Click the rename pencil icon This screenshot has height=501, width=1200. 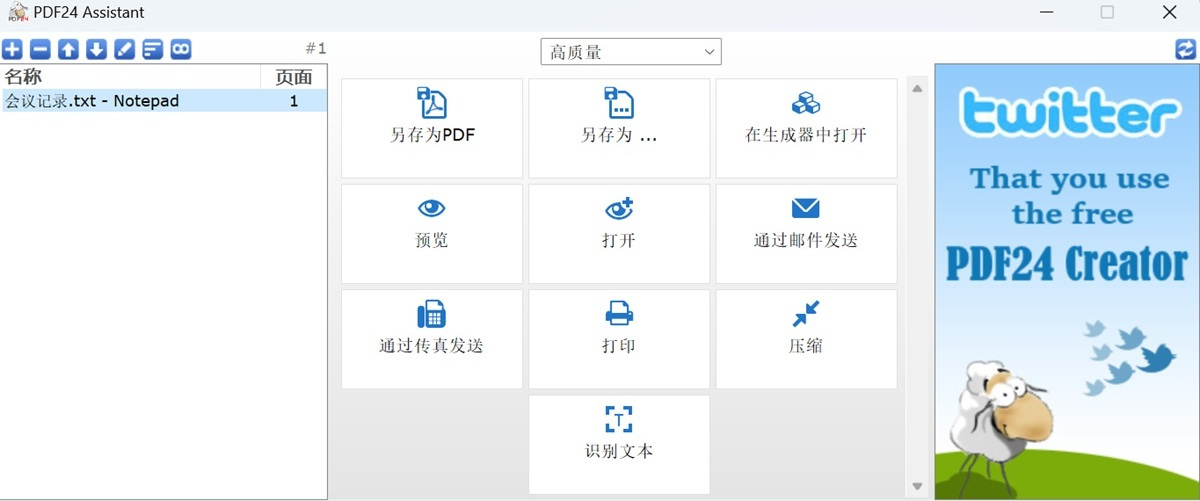click(x=124, y=50)
